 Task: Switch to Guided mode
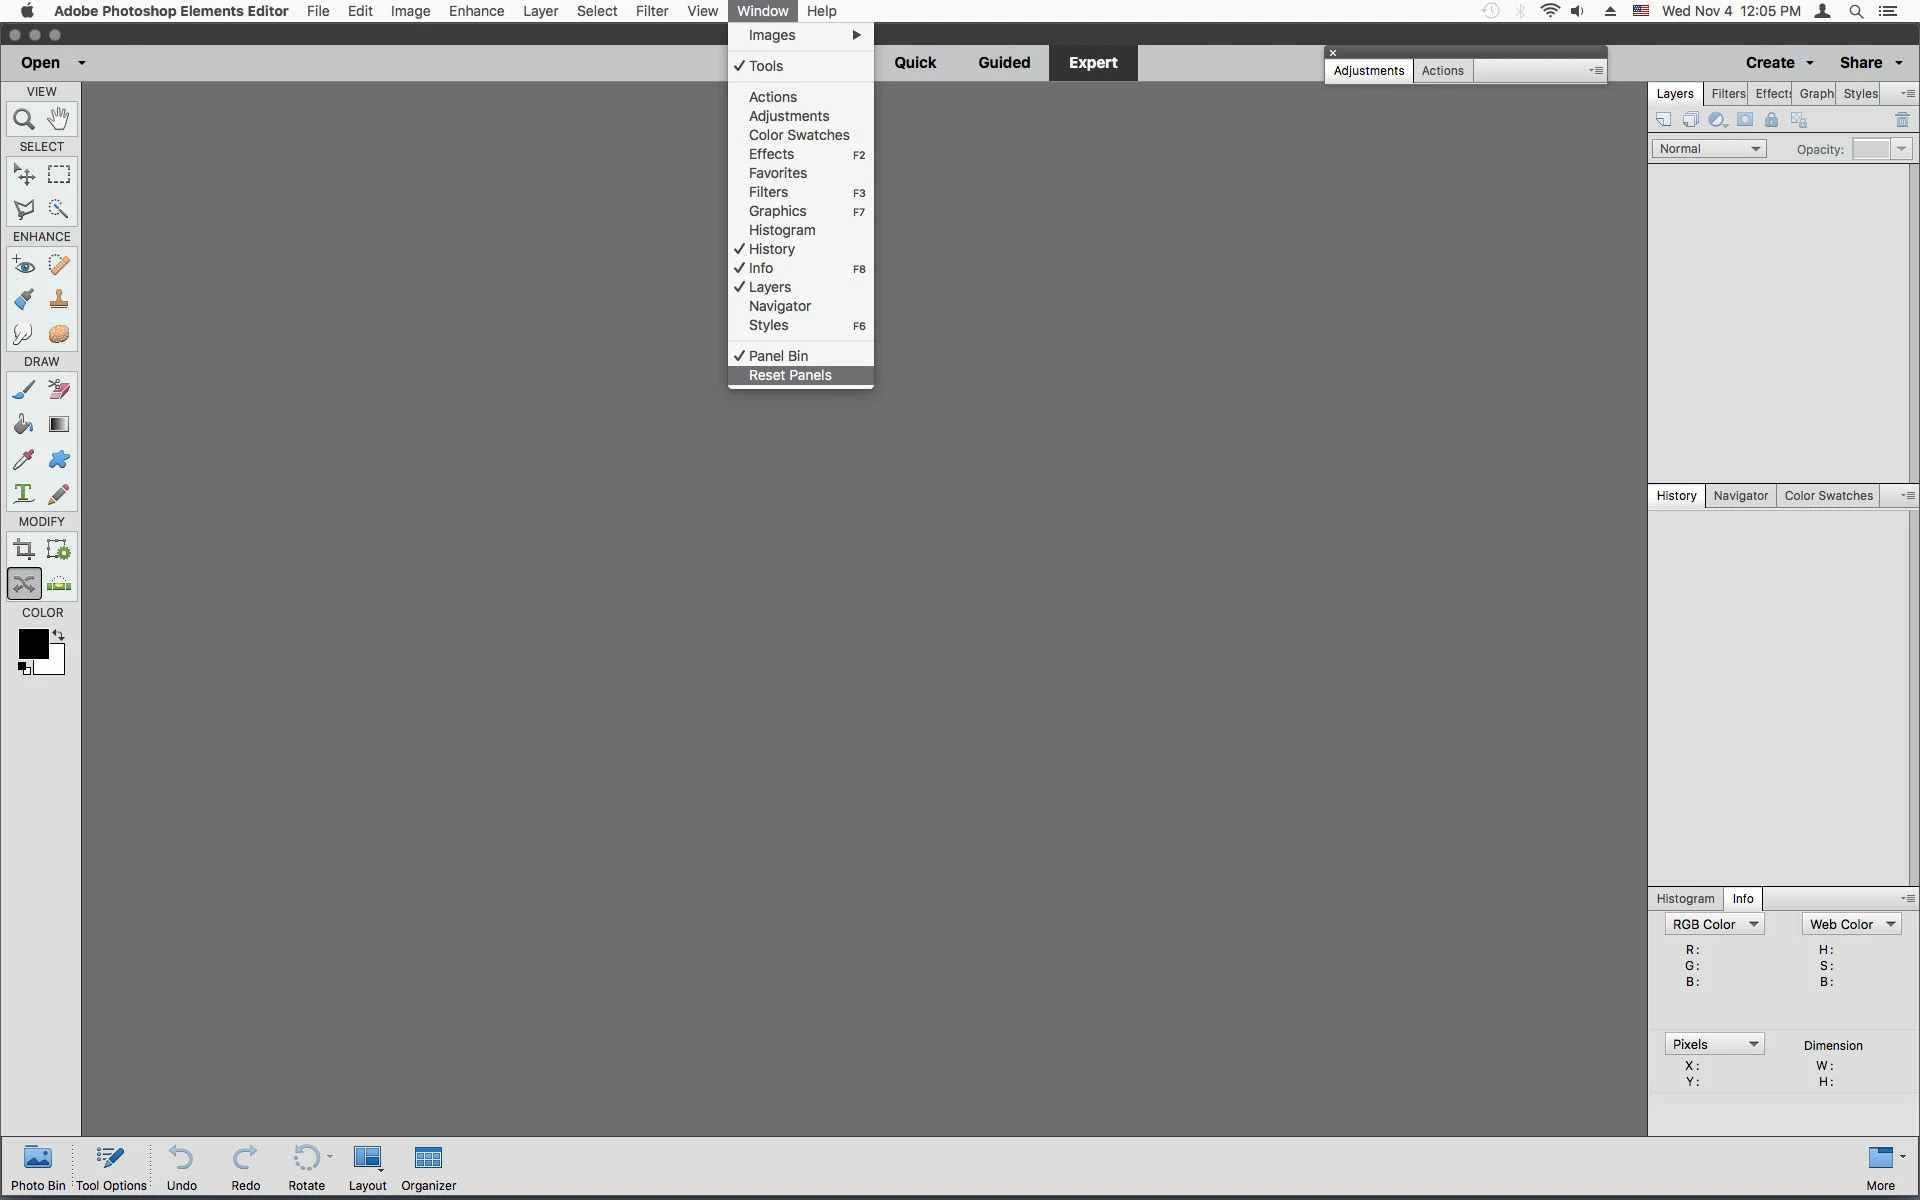click(1003, 62)
